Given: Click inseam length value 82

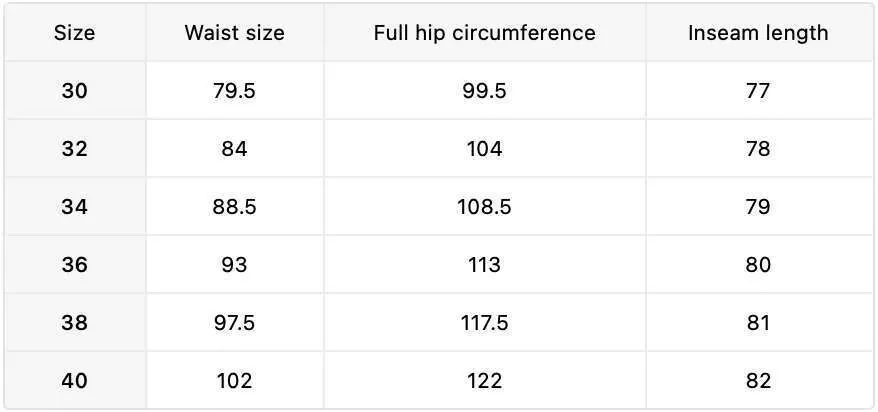Looking at the screenshot, I should pos(758,381).
